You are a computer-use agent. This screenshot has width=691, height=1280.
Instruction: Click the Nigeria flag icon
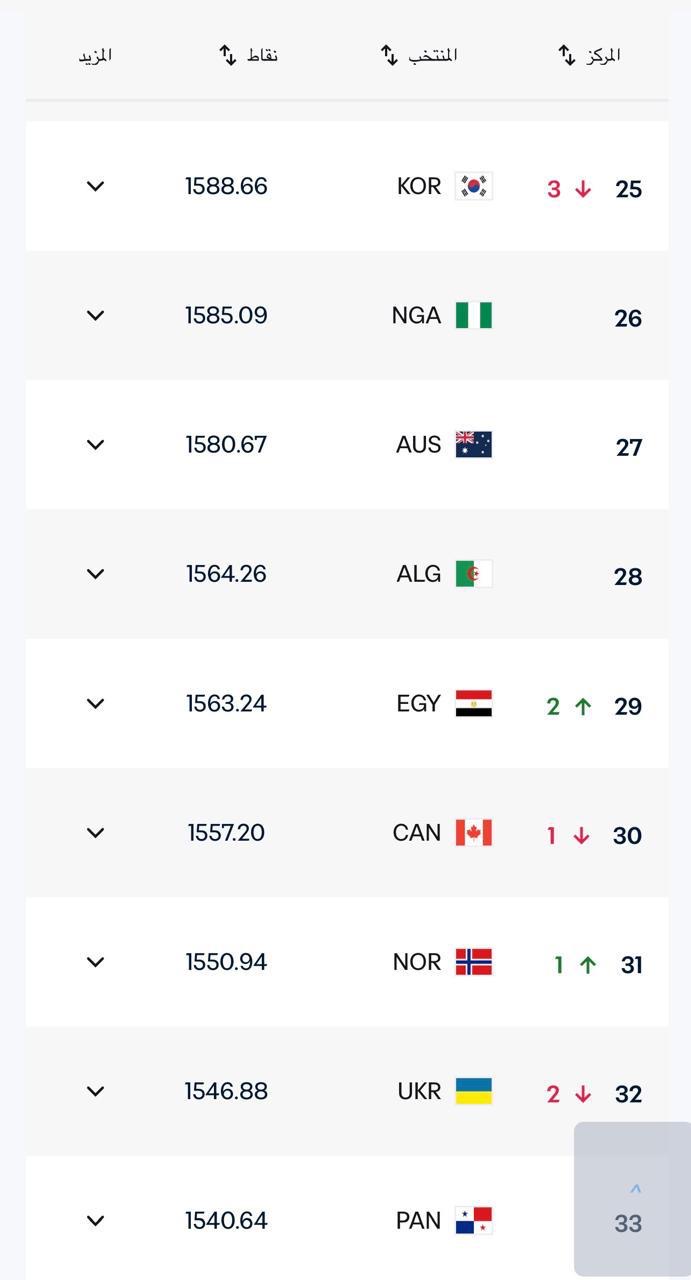coord(473,316)
